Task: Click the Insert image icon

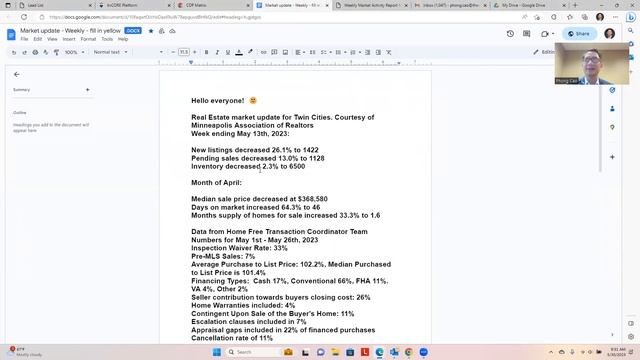Action: 285,52
